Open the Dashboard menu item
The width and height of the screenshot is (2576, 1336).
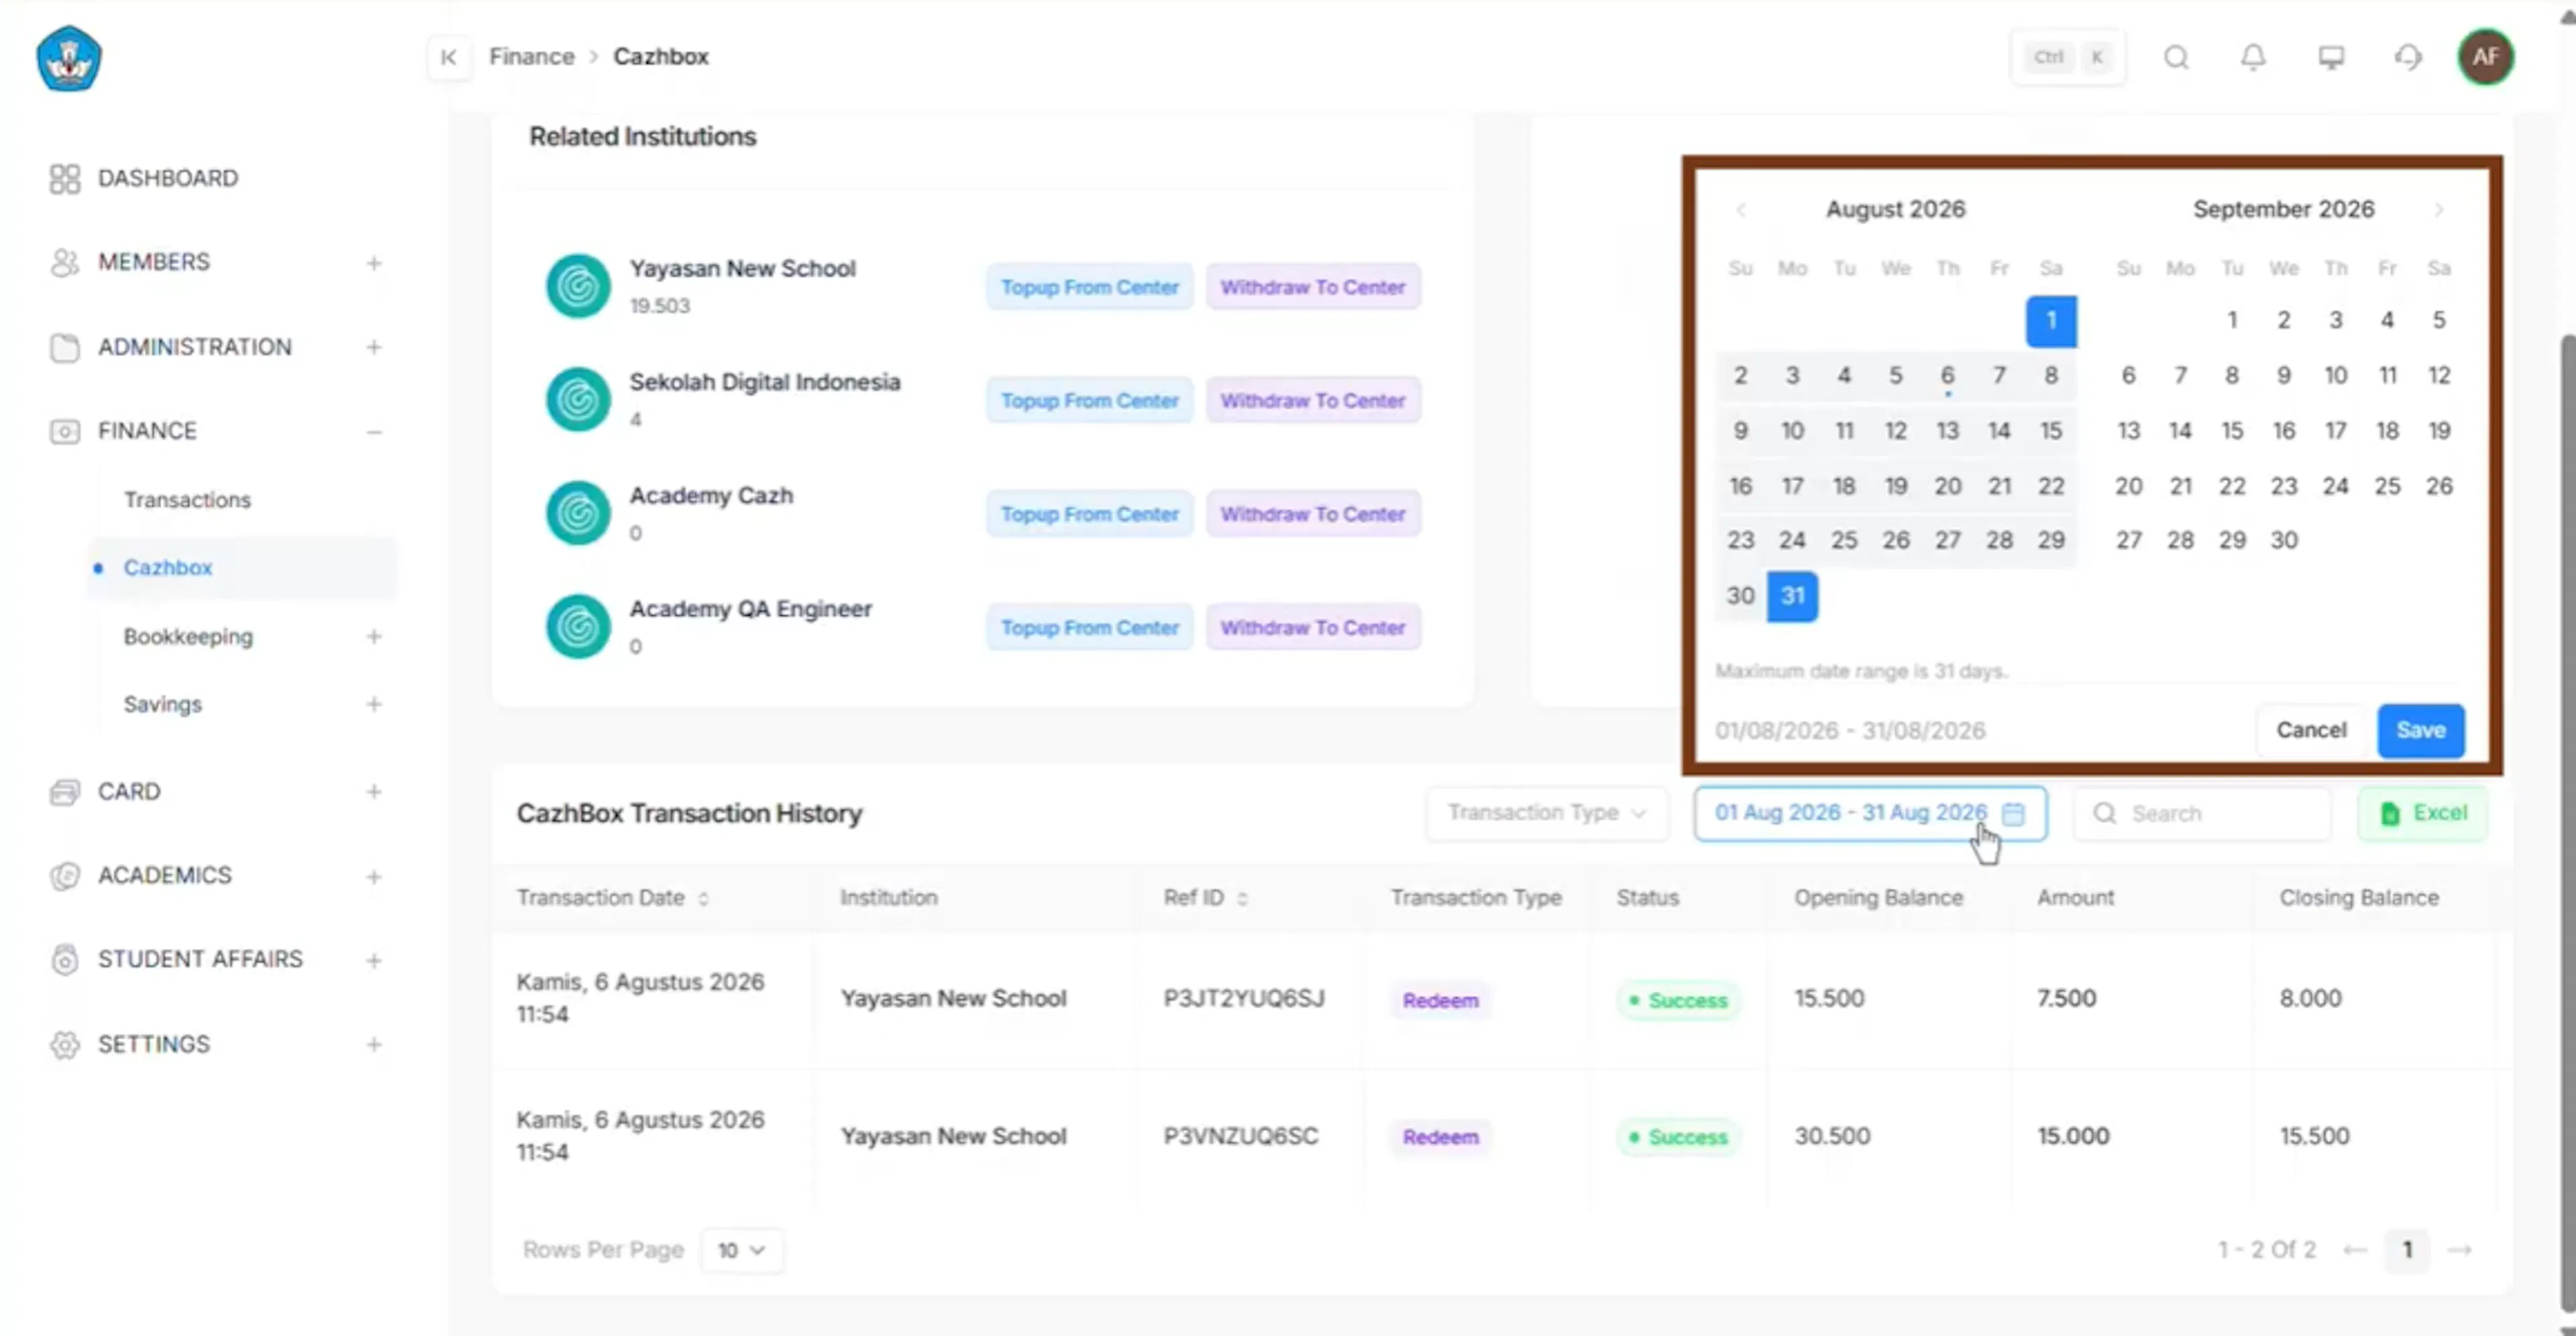pos(168,178)
